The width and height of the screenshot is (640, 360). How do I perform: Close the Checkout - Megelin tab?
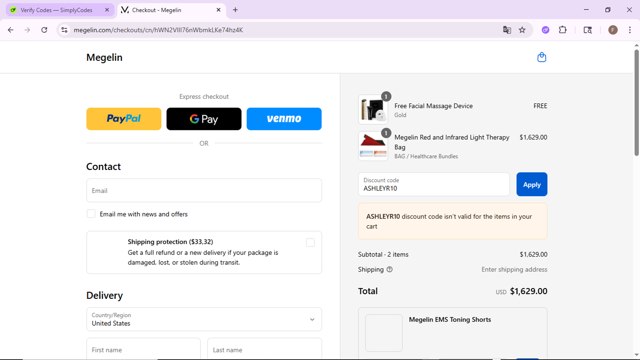pos(218,10)
